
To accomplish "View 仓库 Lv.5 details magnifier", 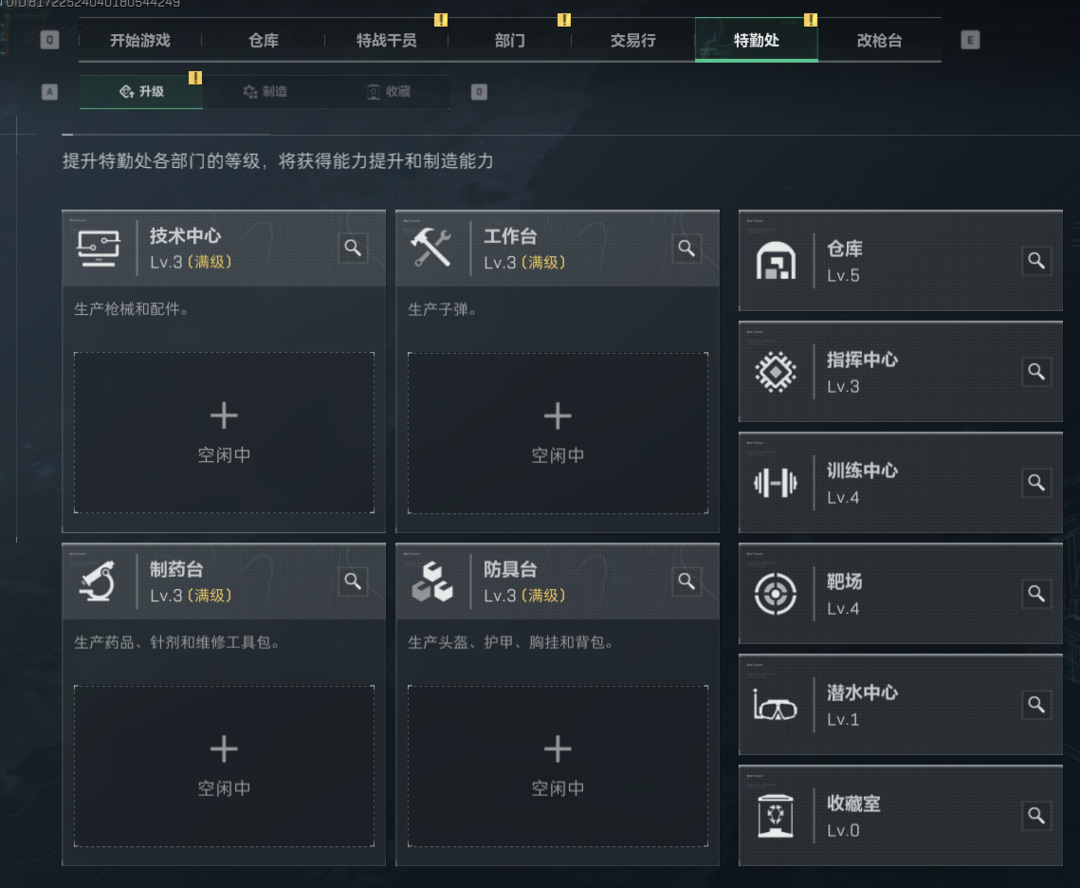I will click(x=1037, y=260).
